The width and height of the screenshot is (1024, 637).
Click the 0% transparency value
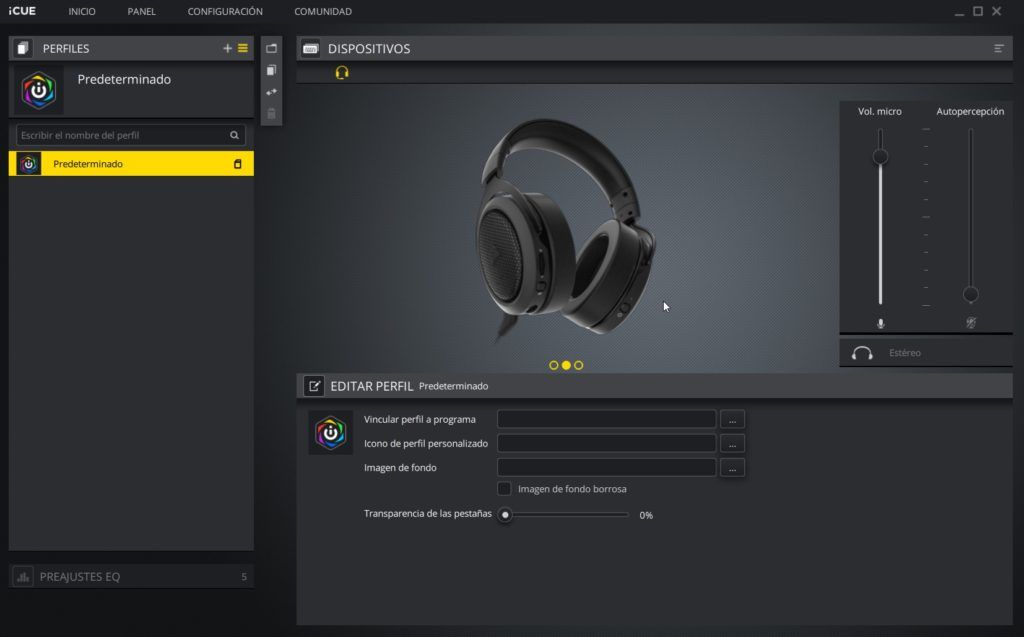(646, 515)
